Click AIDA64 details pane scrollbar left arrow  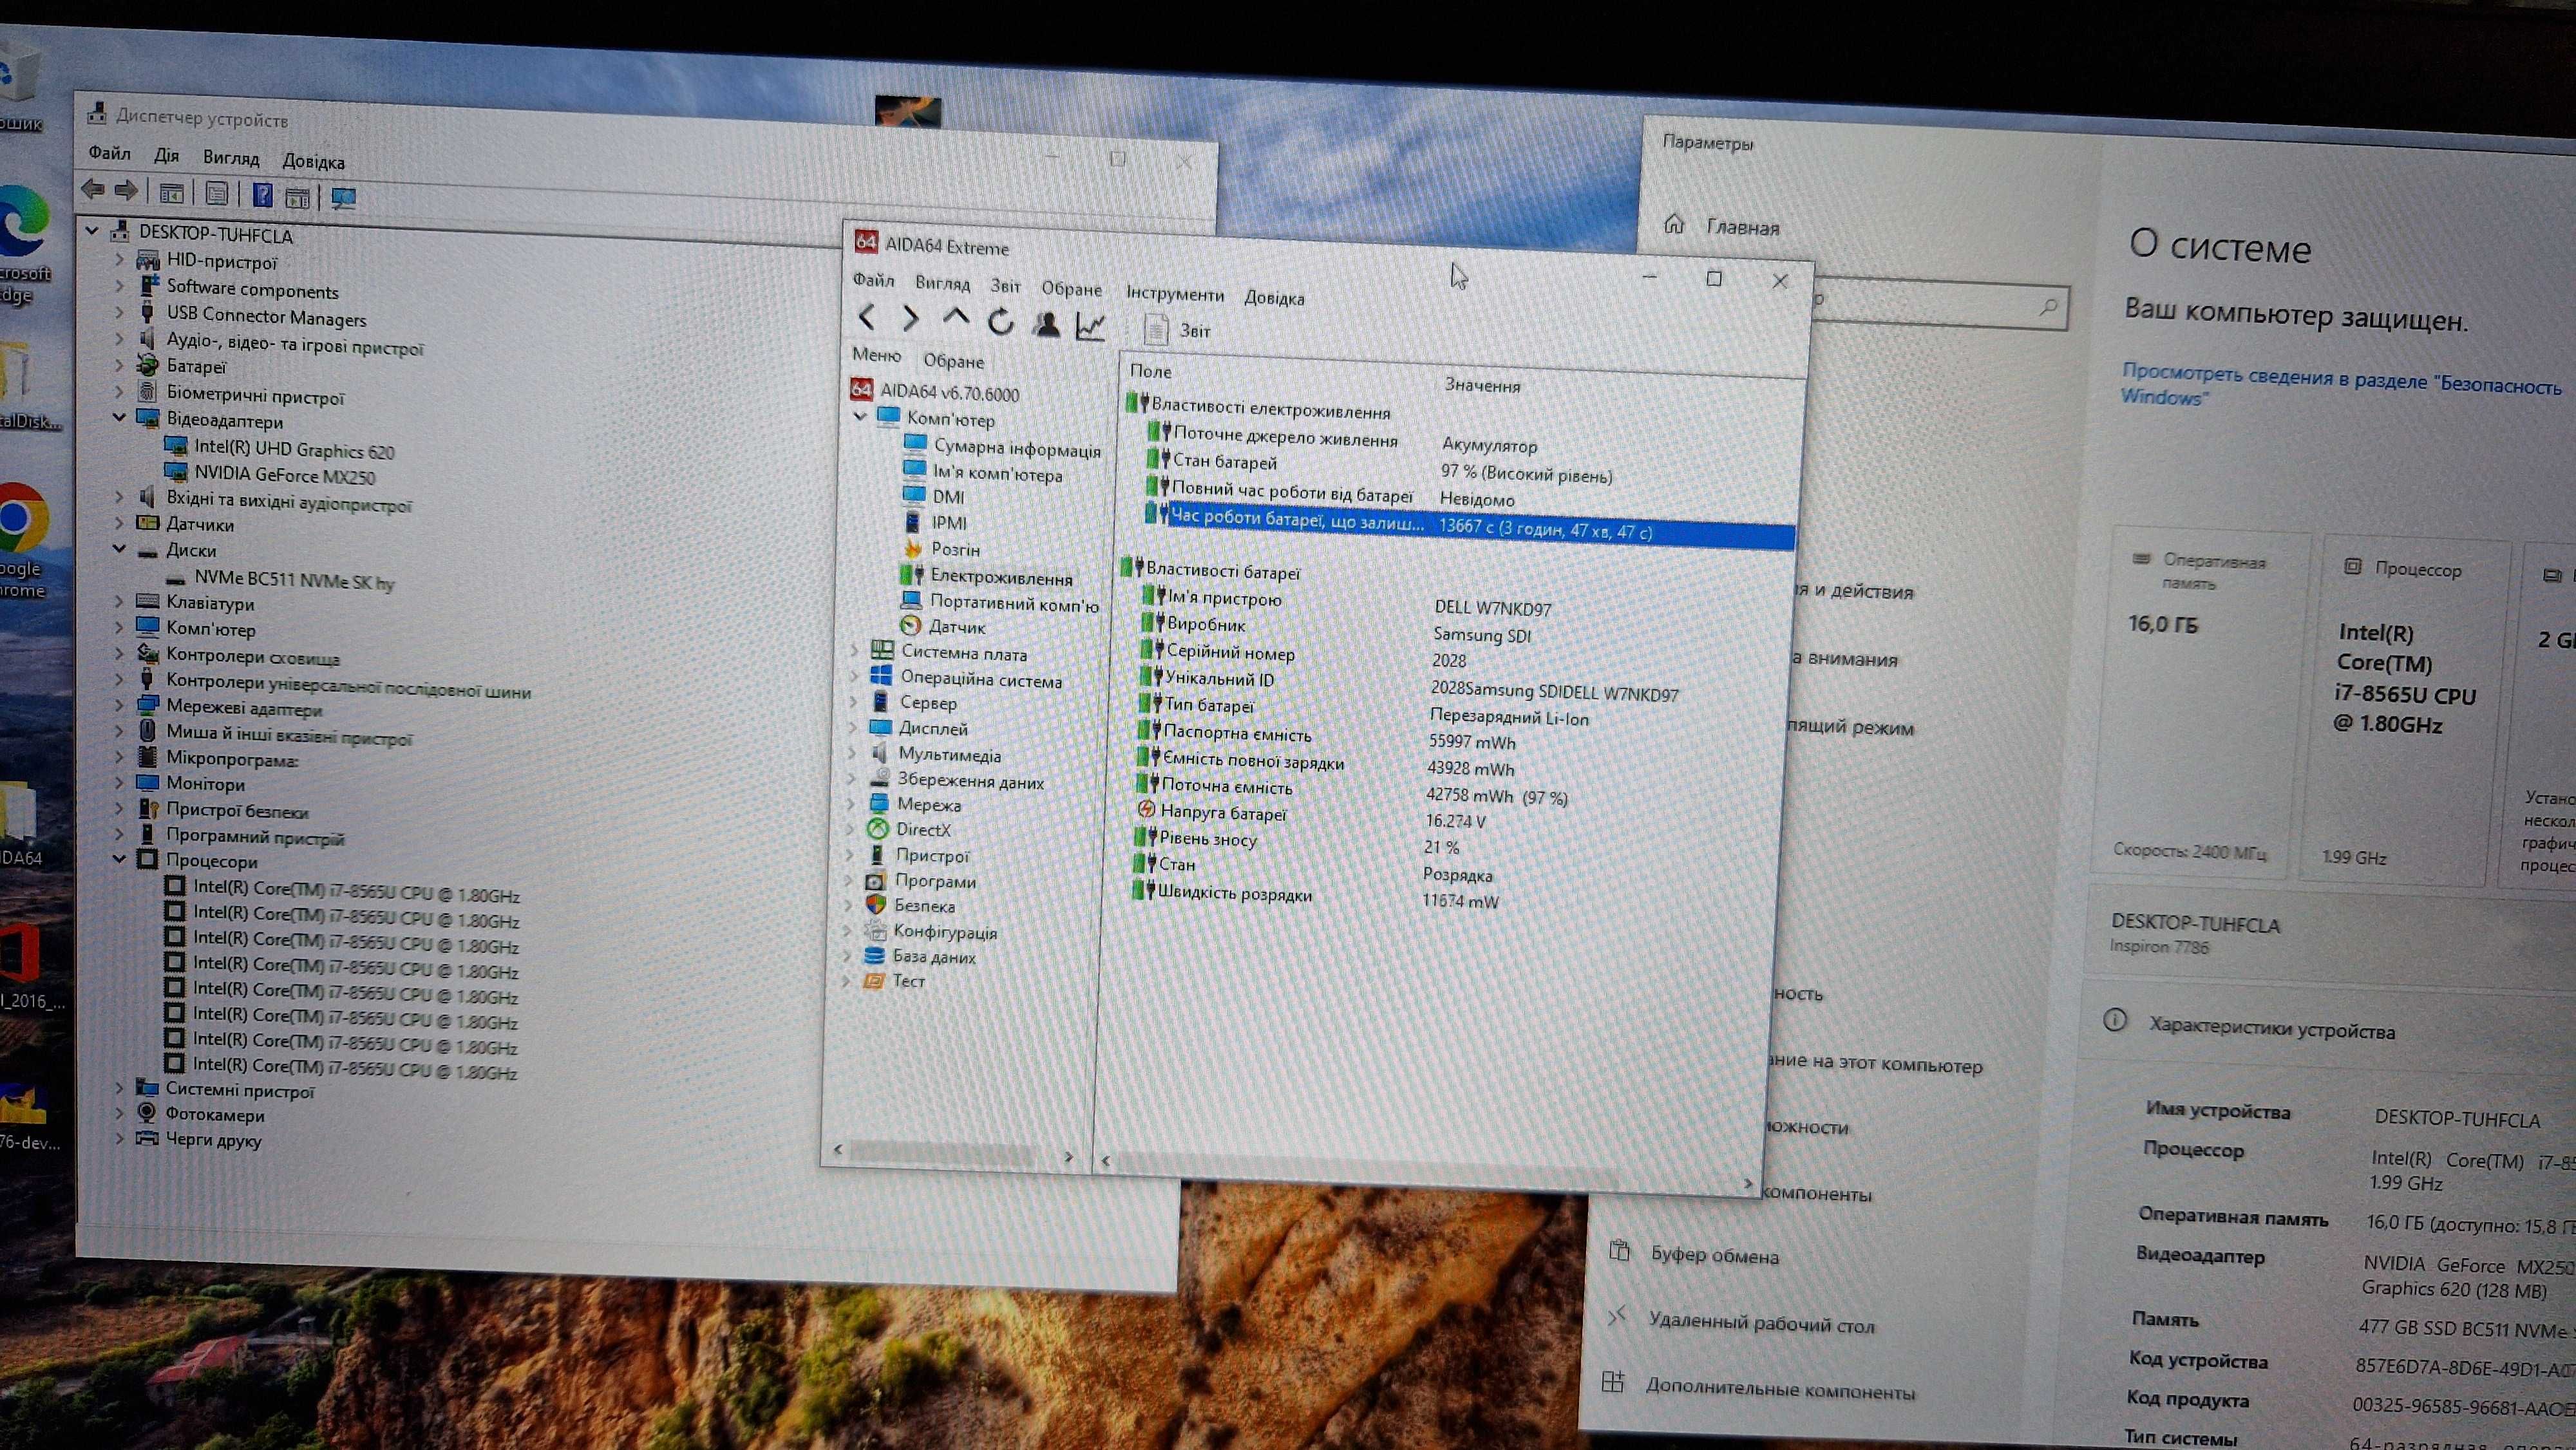(1105, 1160)
